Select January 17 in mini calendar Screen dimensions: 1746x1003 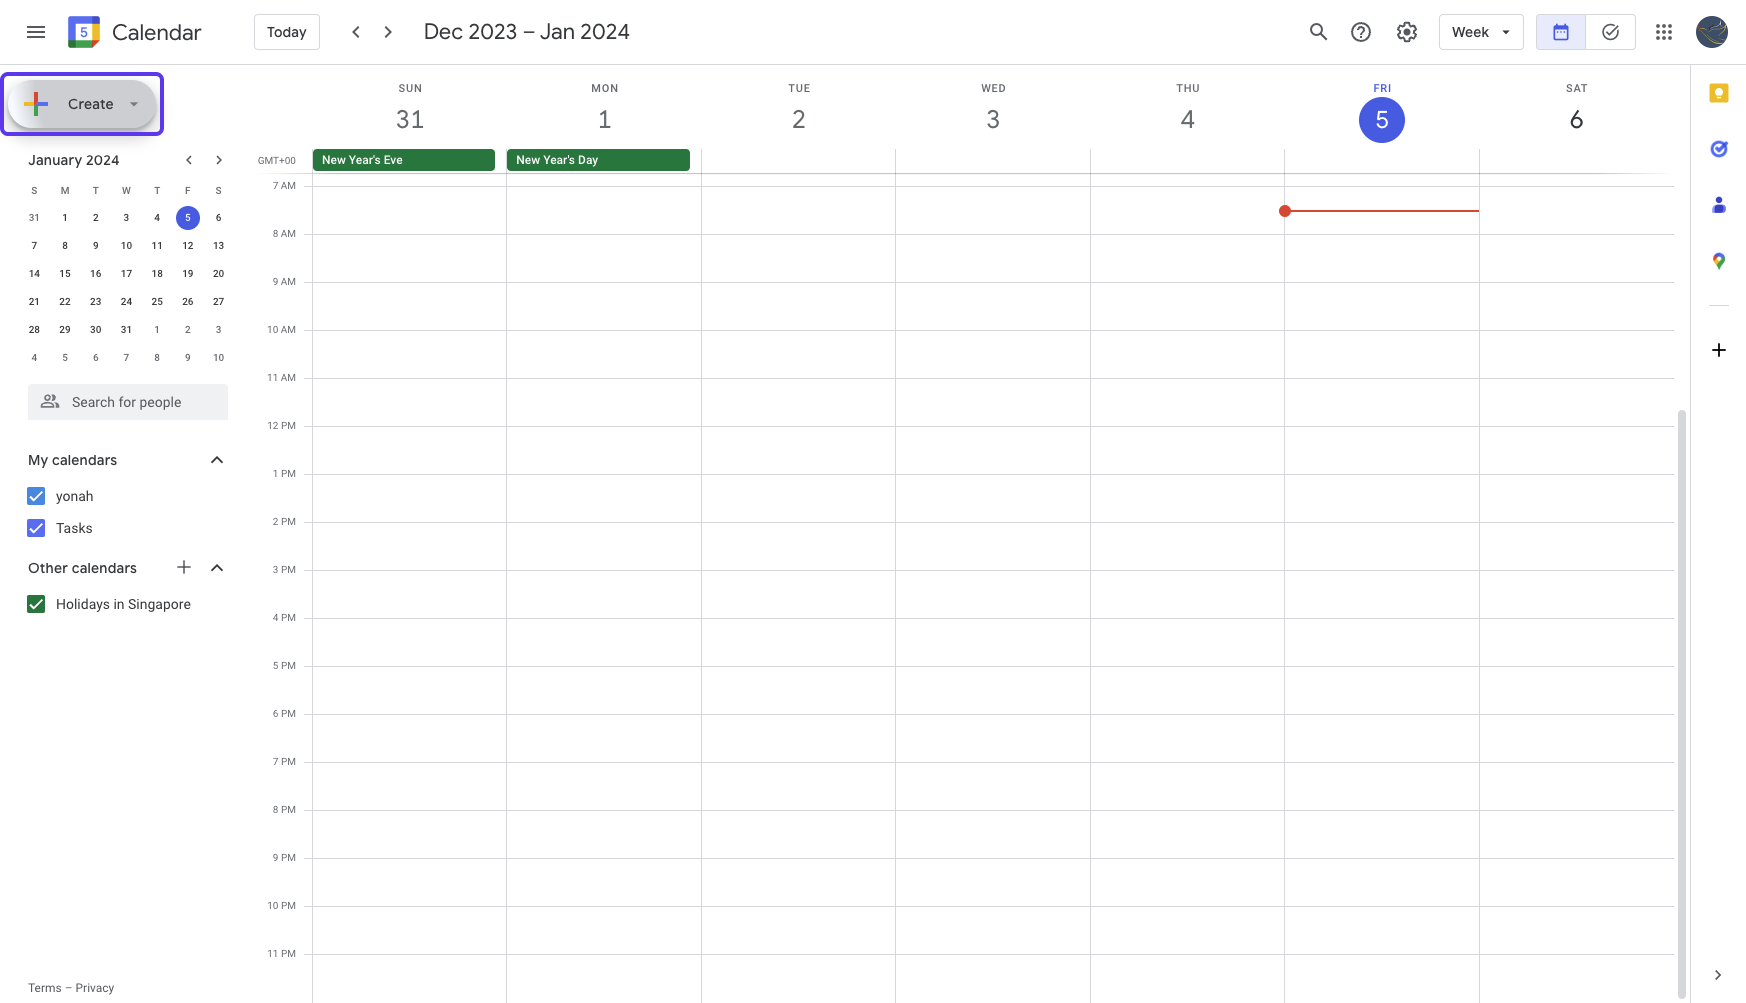(x=126, y=273)
